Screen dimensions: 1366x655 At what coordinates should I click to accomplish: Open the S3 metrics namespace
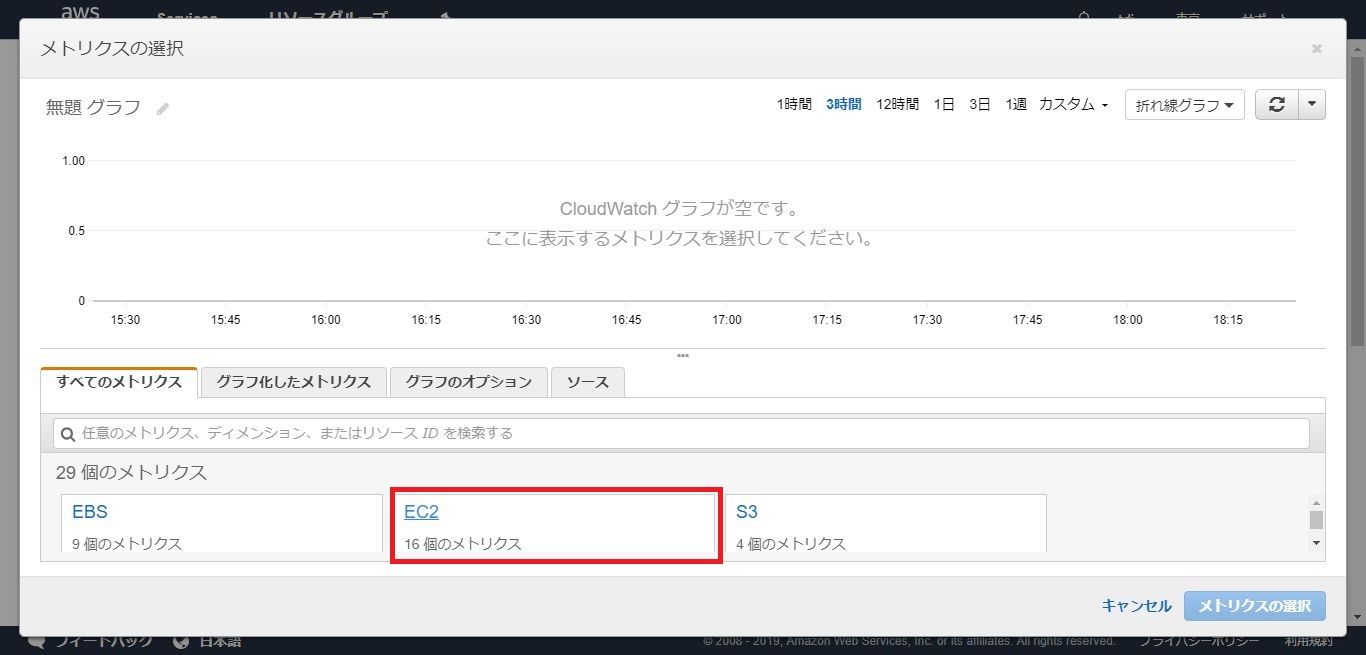(747, 512)
